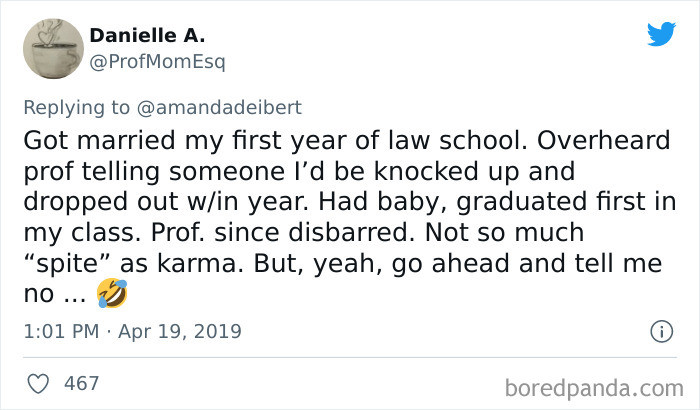Open the tweet info circle icon
This screenshot has width=700, height=410.
[x=659, y=330]
